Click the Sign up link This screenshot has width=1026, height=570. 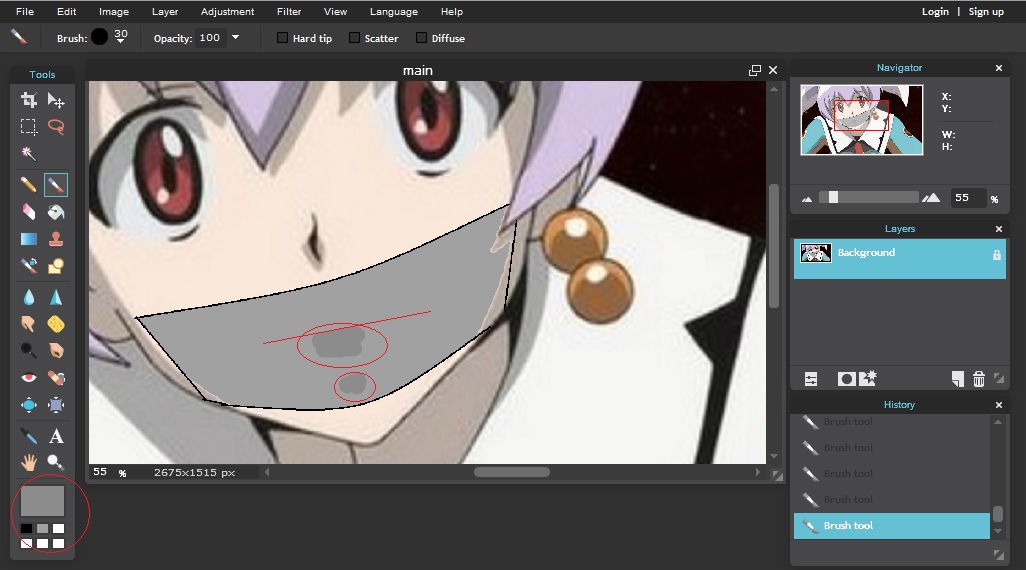pyautogui.click(x=986, y=11)
